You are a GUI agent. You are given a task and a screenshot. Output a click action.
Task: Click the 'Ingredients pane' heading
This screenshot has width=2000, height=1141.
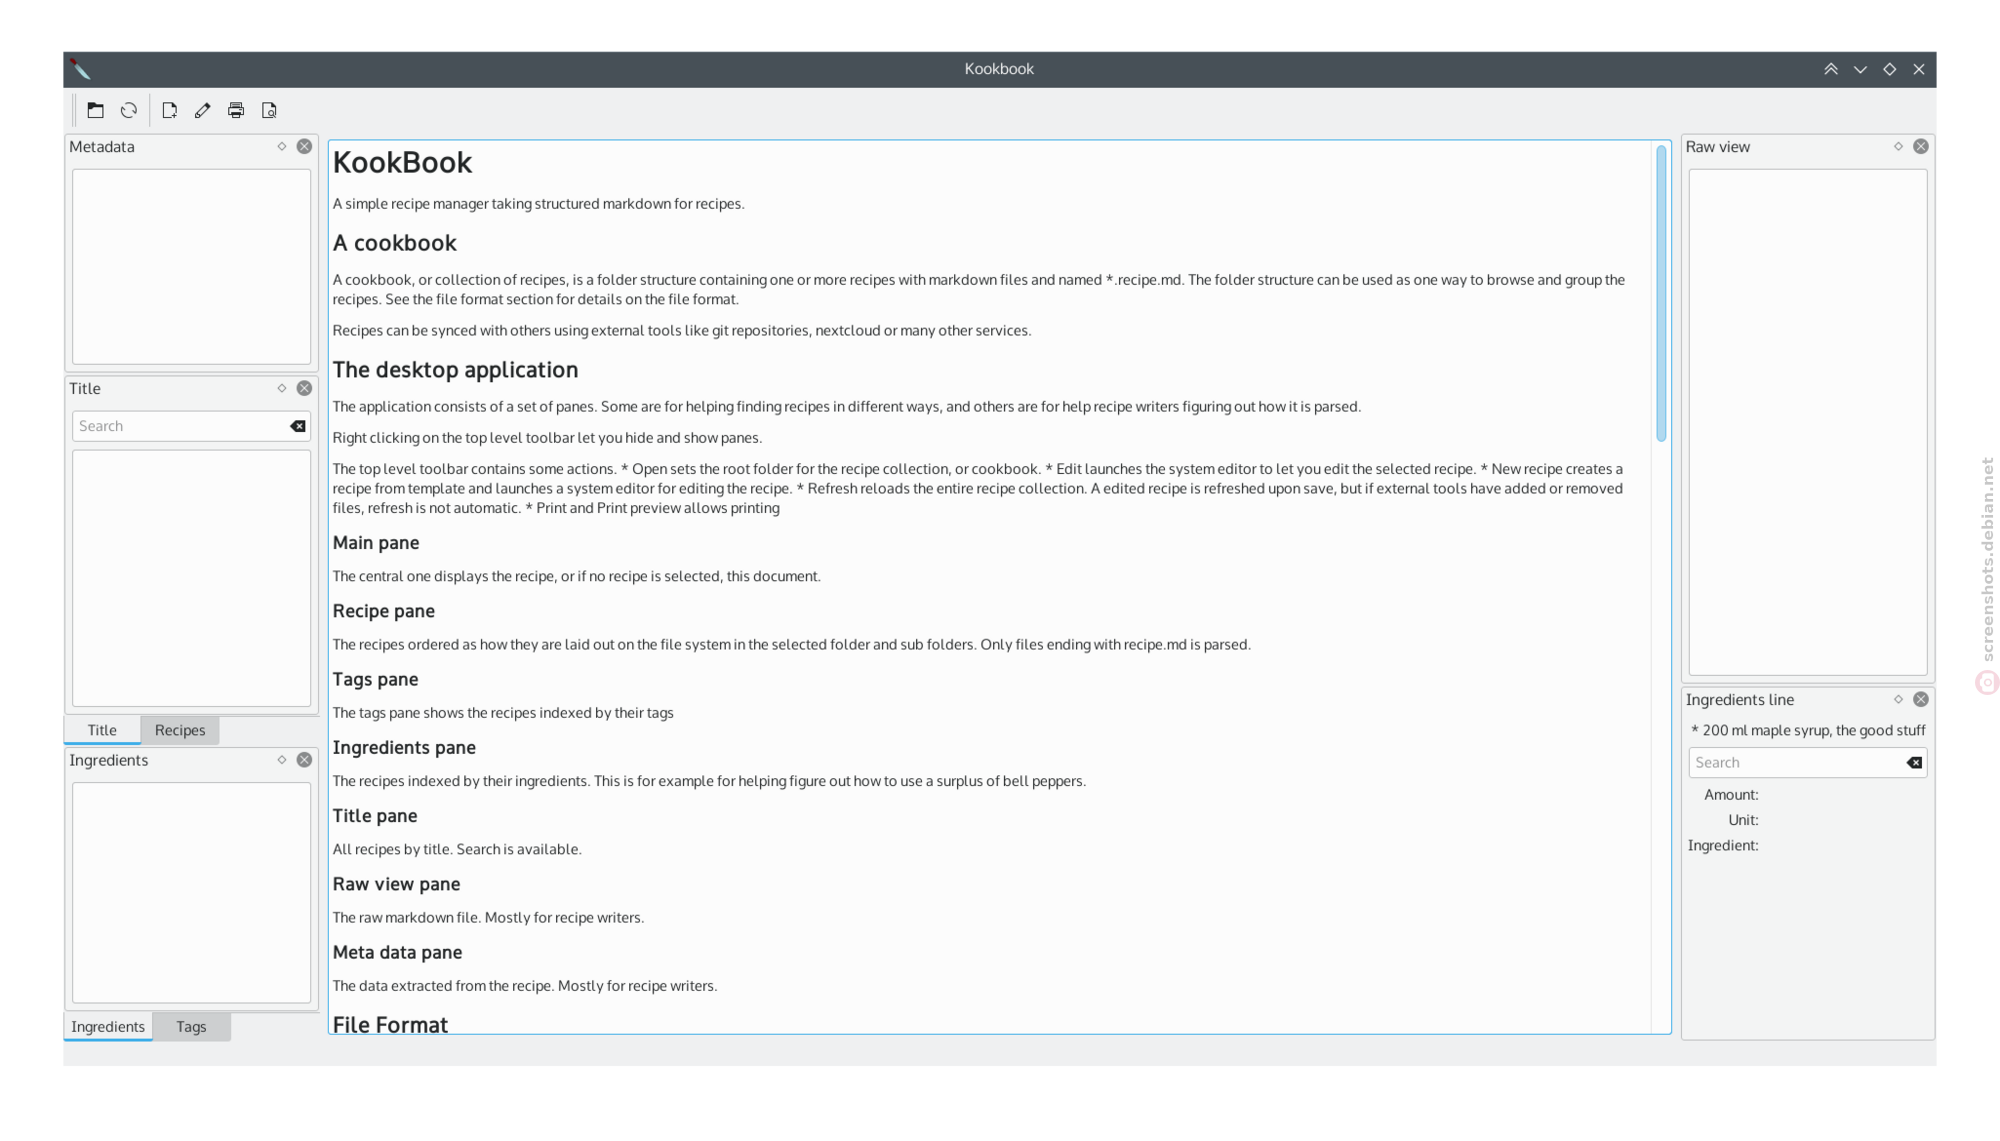pyautogui.click(x=404, y=748)
